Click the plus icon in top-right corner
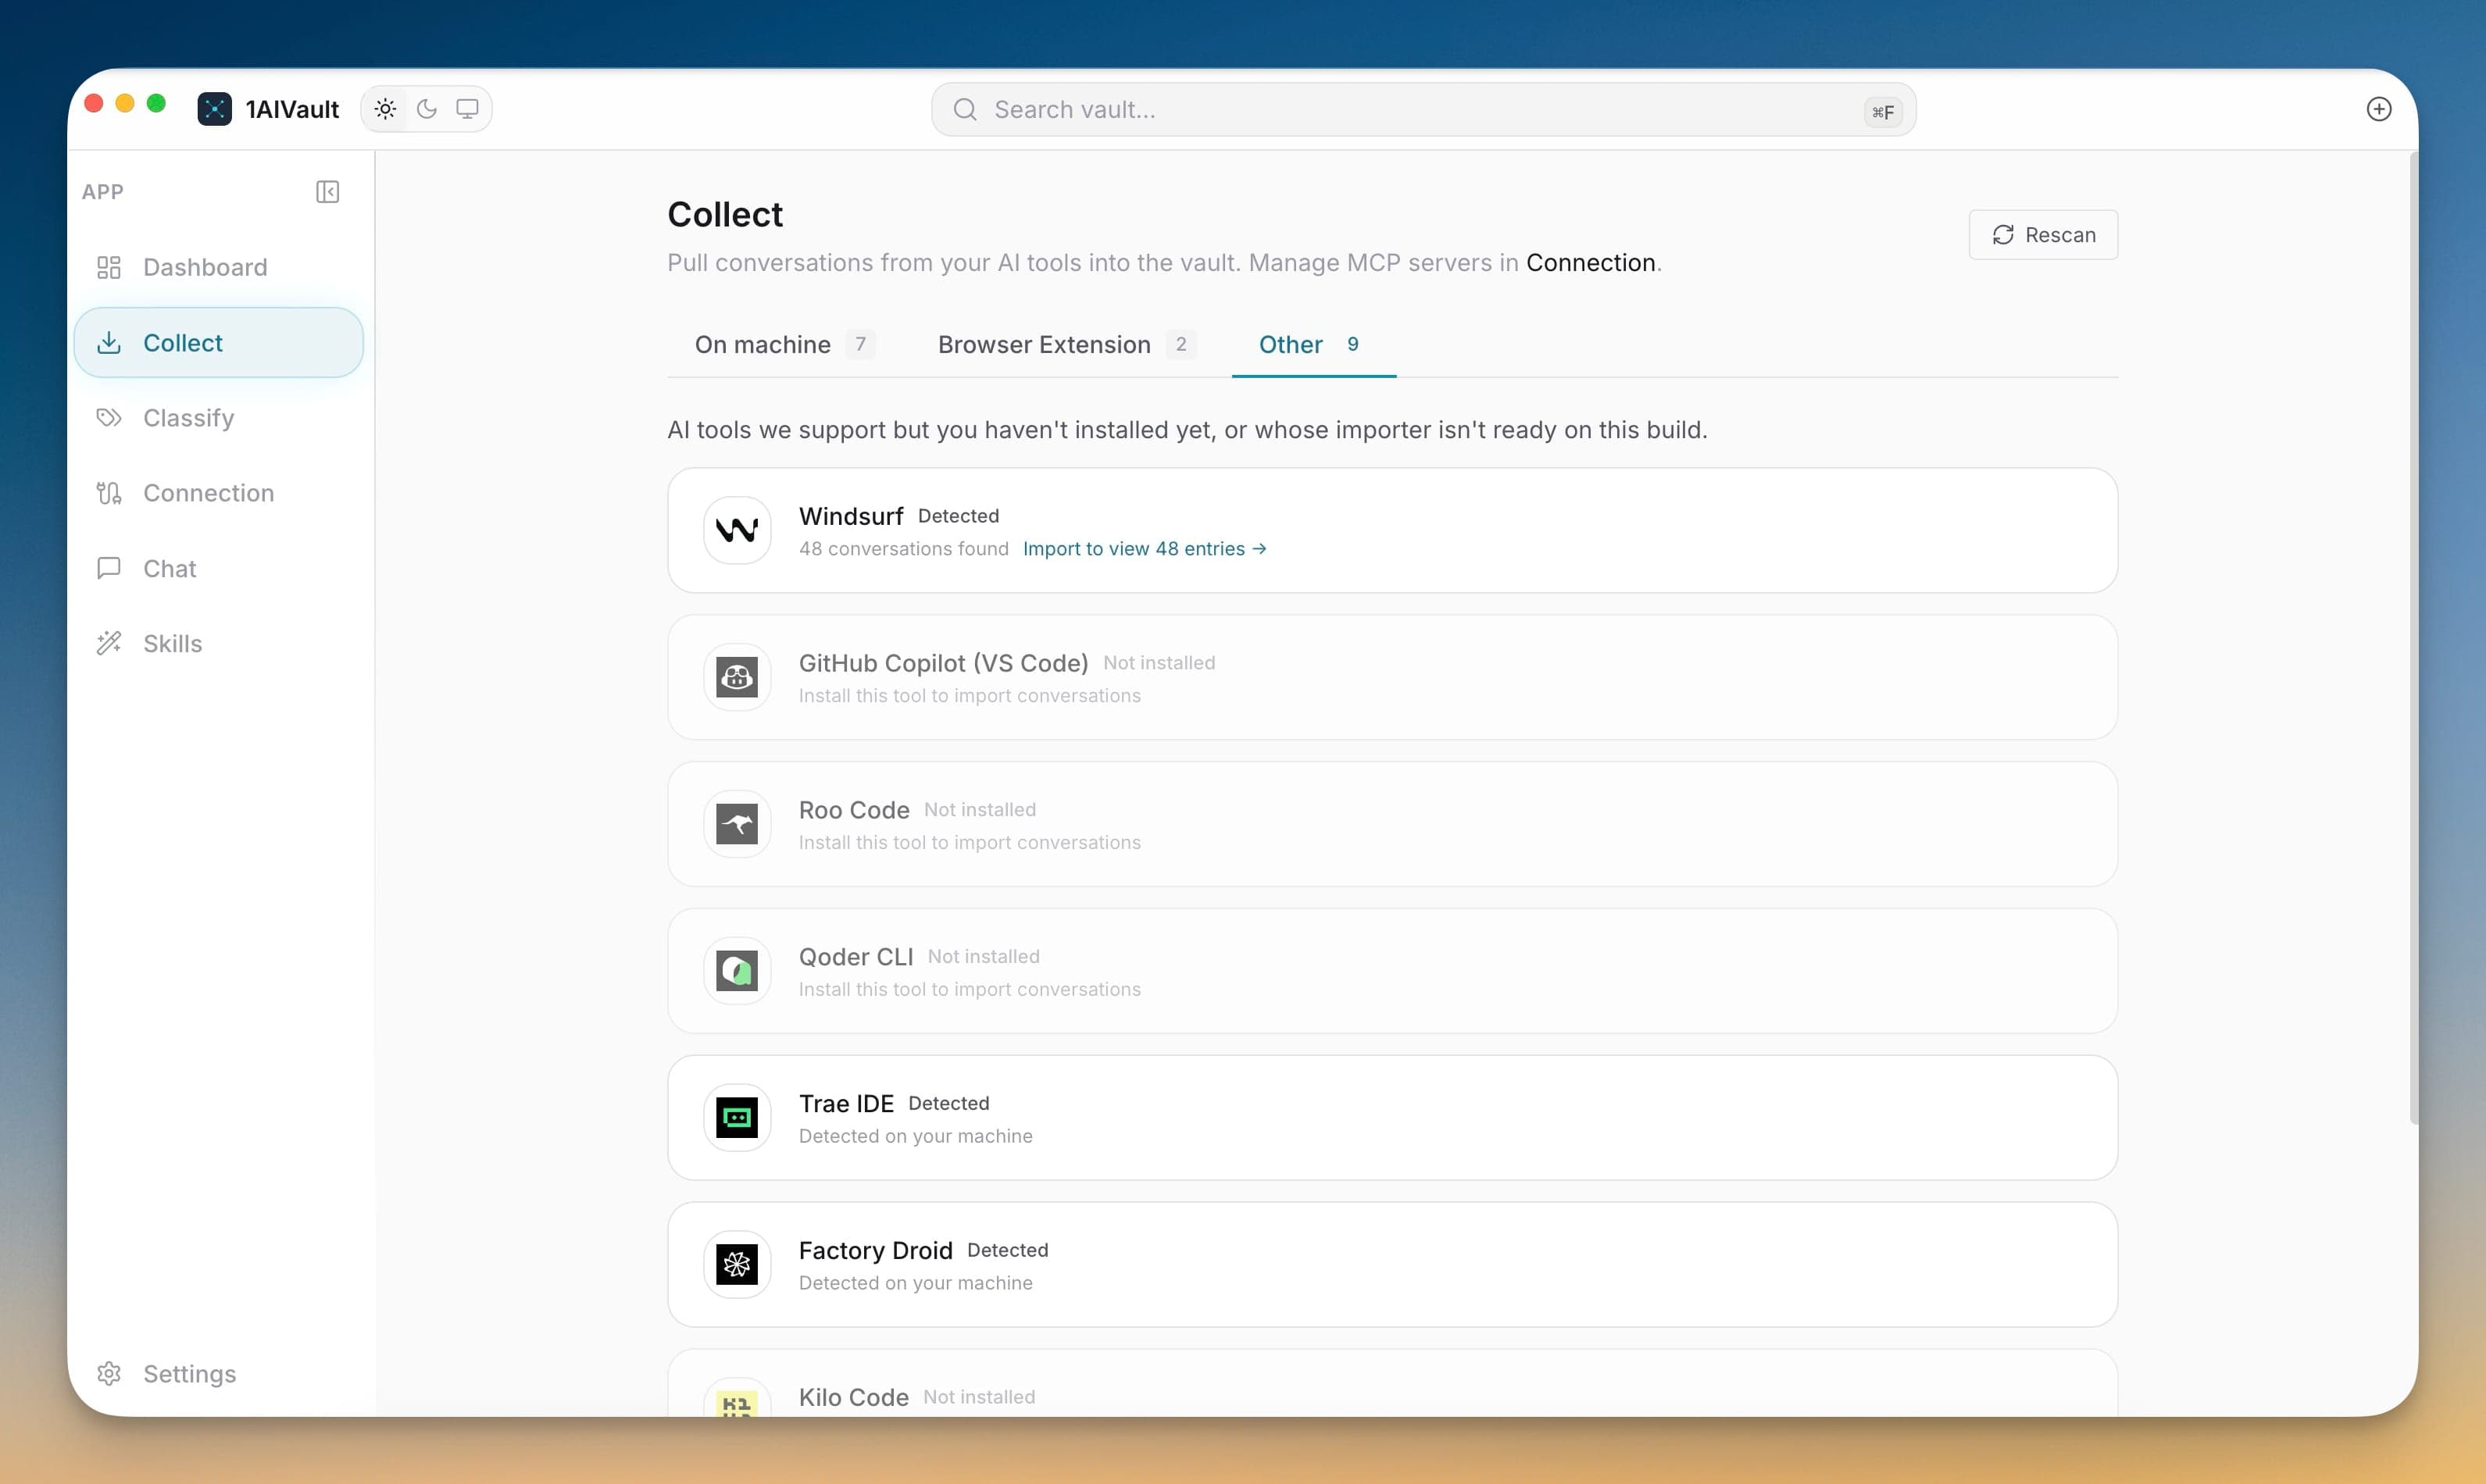The image size is (2486, 1484). (2379, 109)
